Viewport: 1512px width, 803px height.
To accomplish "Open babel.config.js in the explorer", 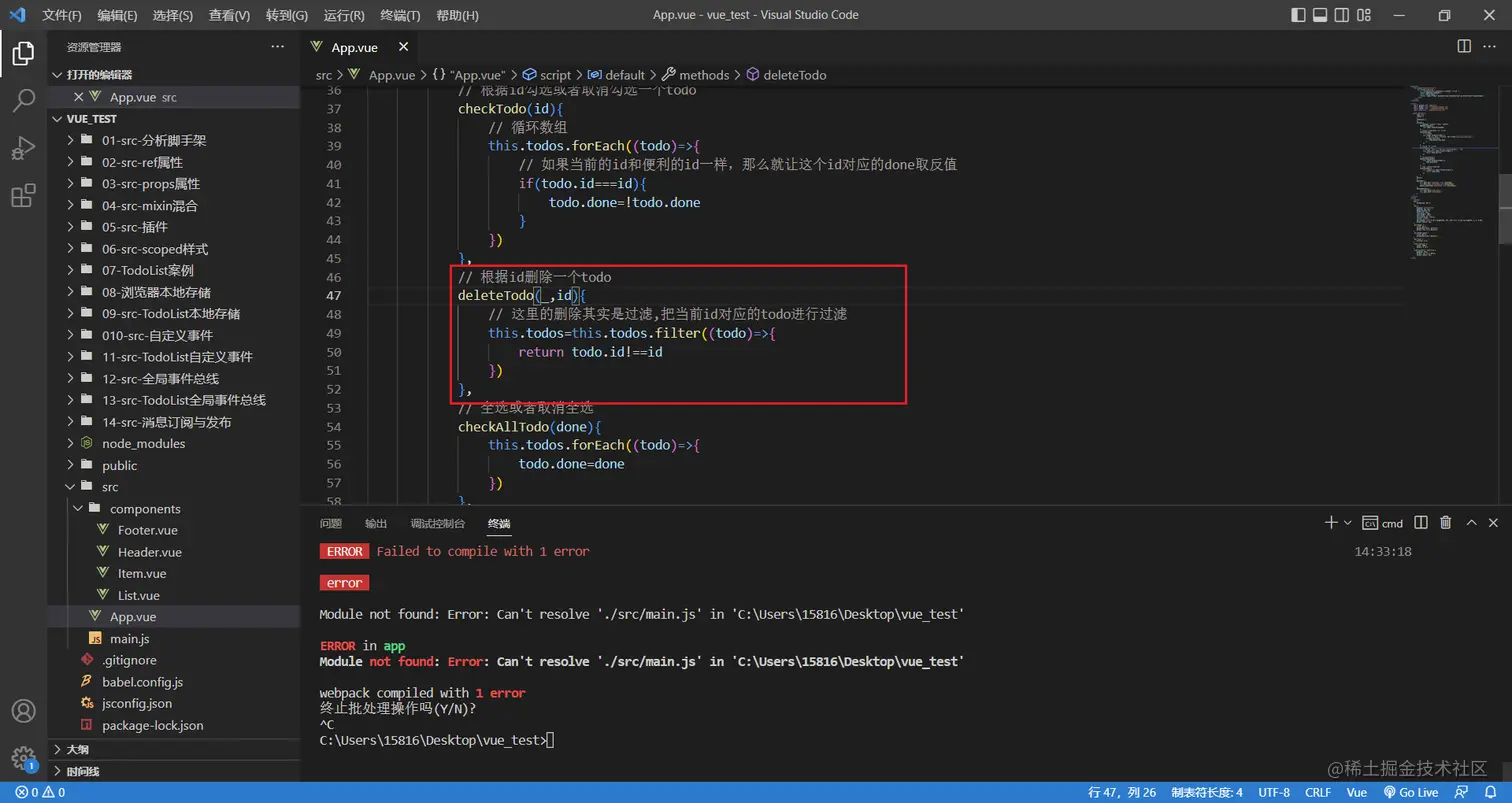I will [174, 682].
